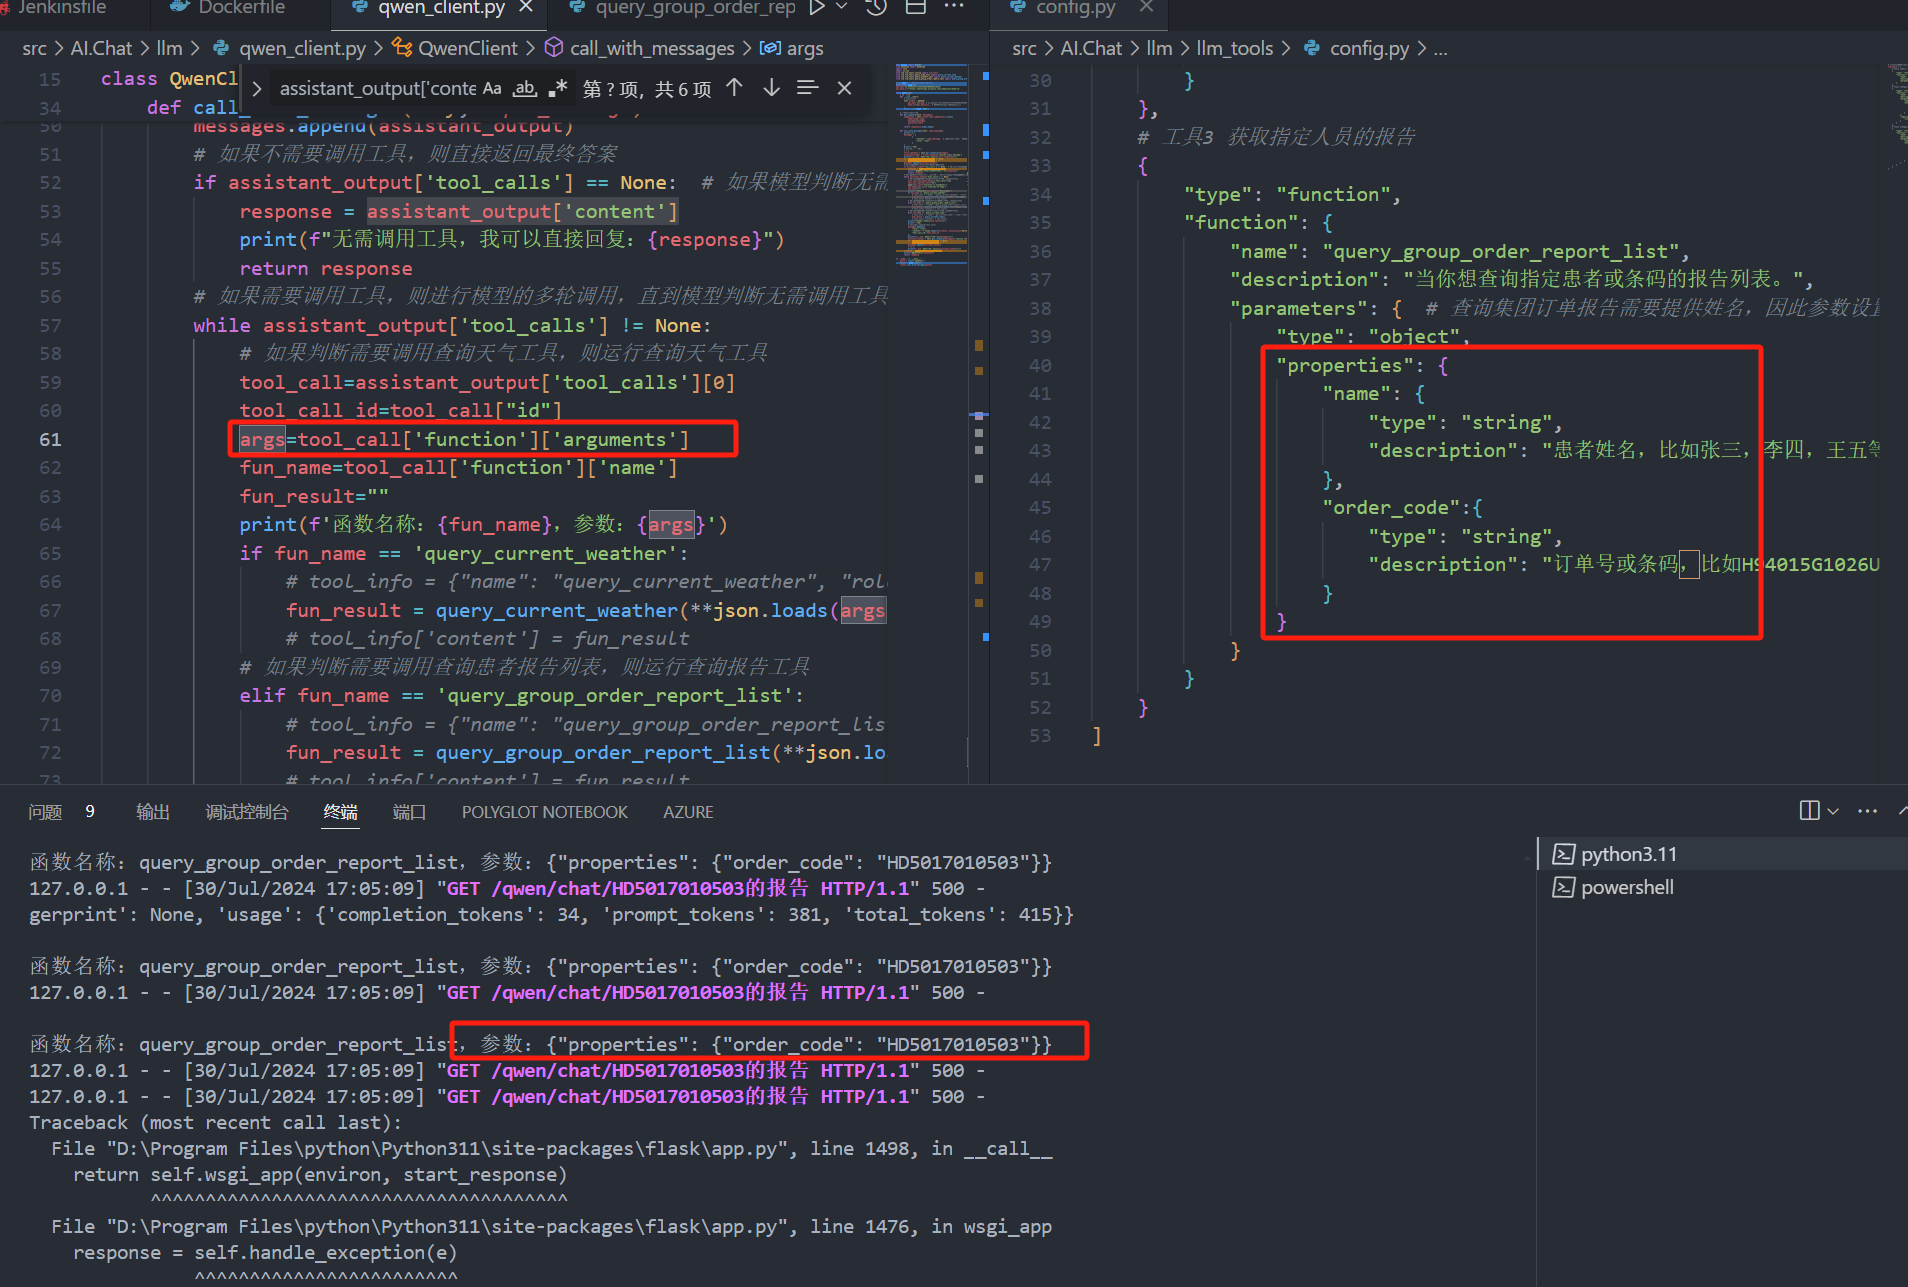Open more editor actions ellipsis menu
This screenshot has height=1287, width=1908.
pos(954,7)
